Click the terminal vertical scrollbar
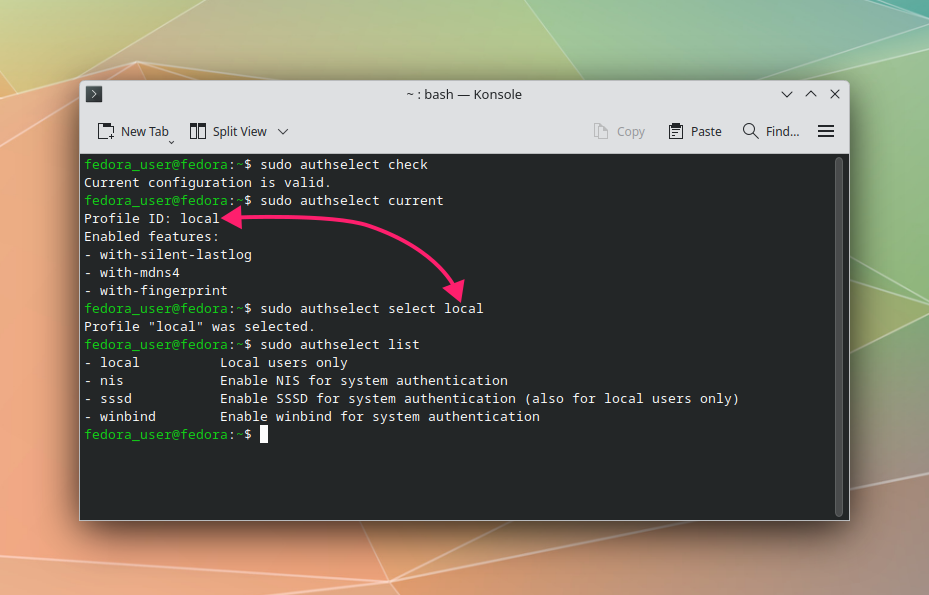The image size is (929, 595). coord(838,337)
